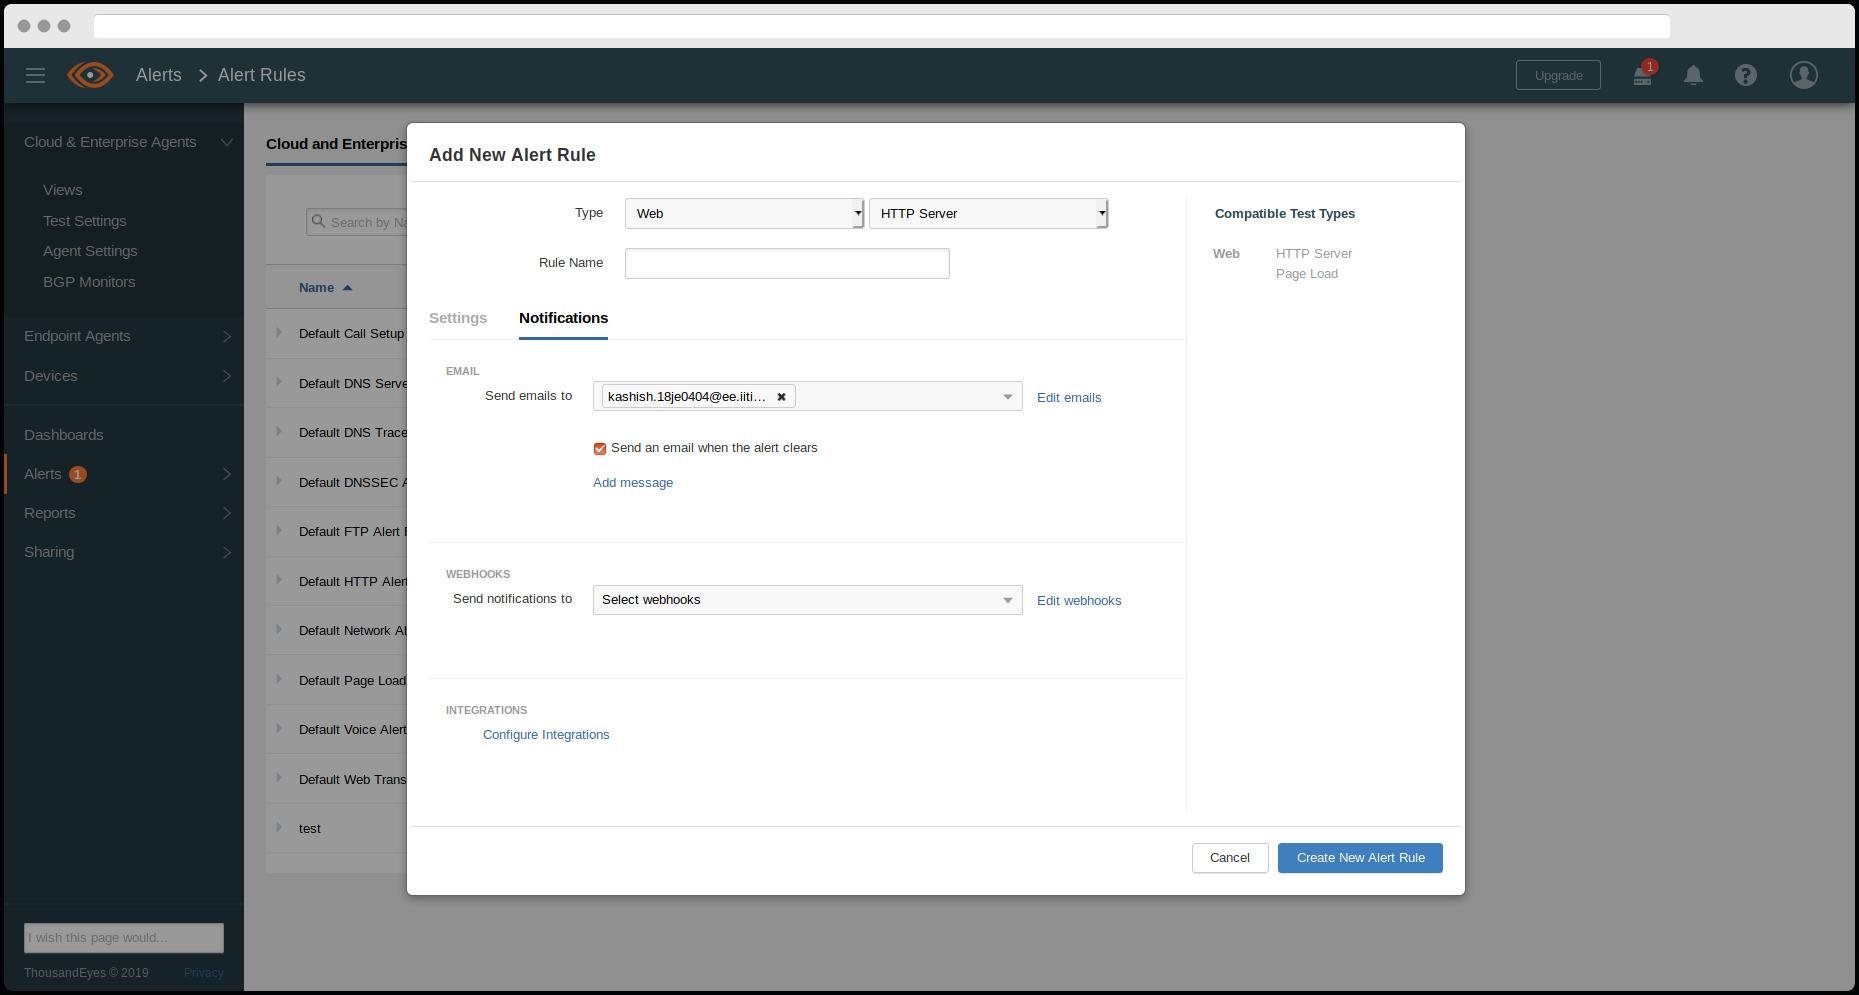Switch to the Settings tab
This screenshot has height=995, width=1859.
click(x=458, y=318)
